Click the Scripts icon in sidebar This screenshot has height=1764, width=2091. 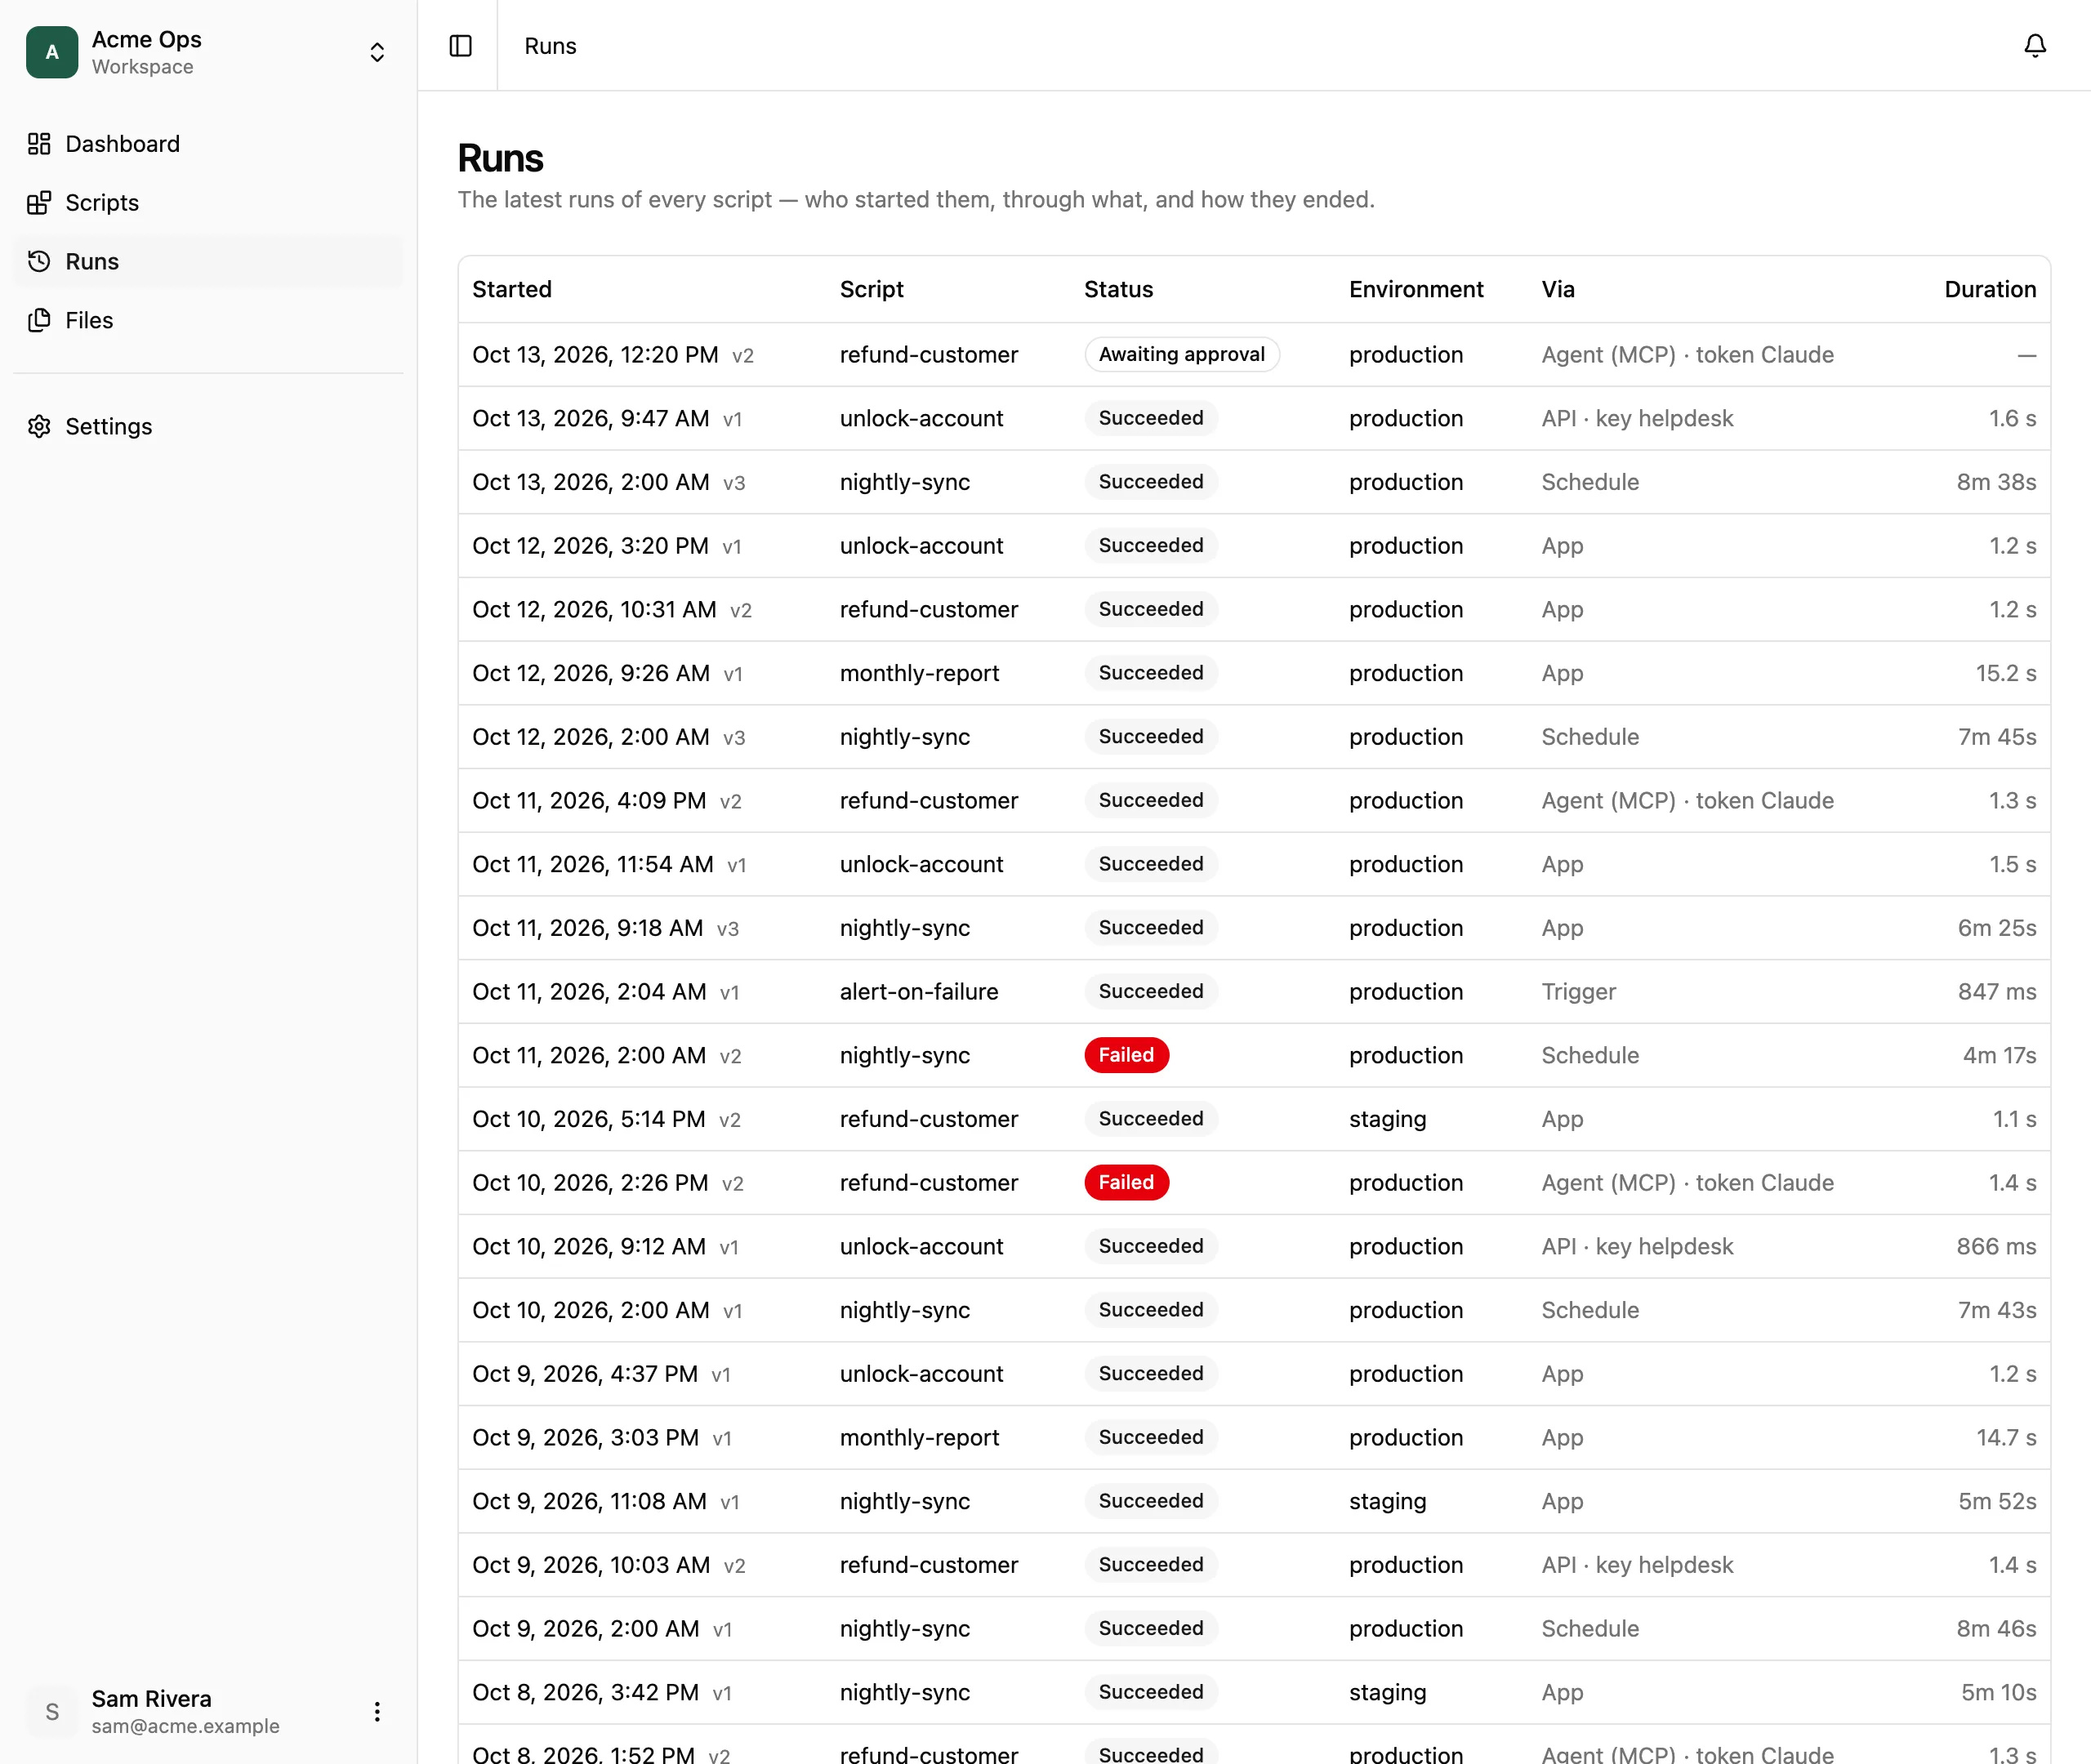(x=39, y=203)
